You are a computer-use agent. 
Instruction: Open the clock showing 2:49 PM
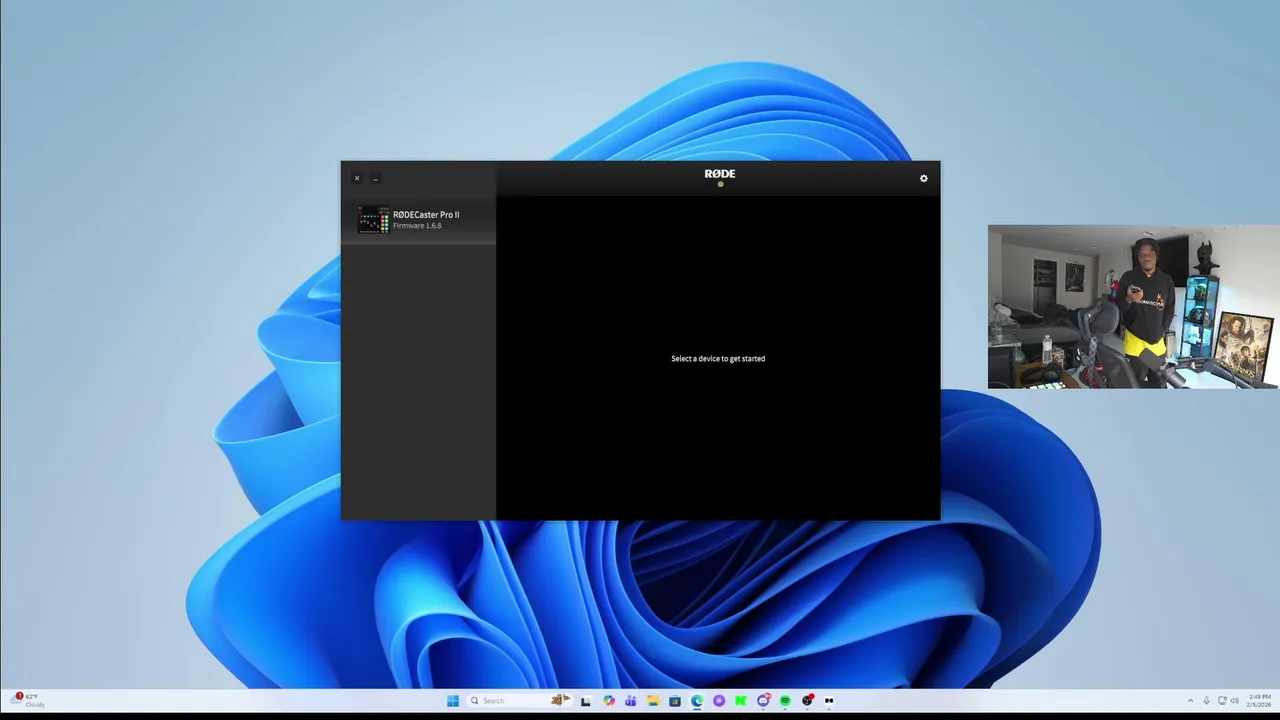[x=1259, y=701]
